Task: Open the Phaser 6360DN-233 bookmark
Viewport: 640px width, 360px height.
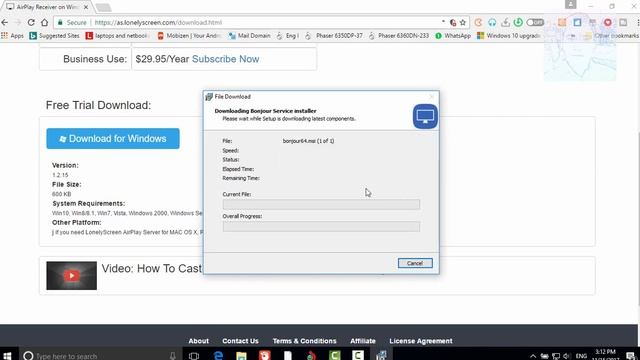Action: tap(399, 36)
